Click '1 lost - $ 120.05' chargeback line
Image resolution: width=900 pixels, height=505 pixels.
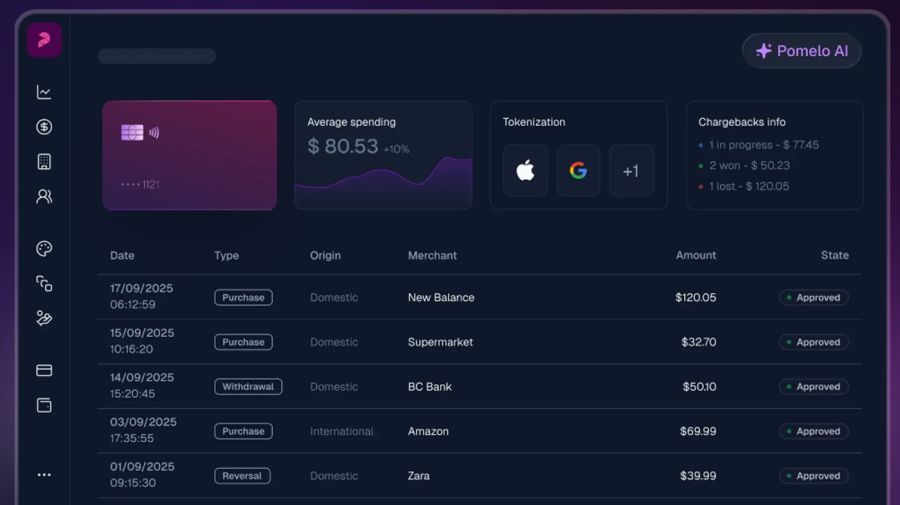coord(743,186)
